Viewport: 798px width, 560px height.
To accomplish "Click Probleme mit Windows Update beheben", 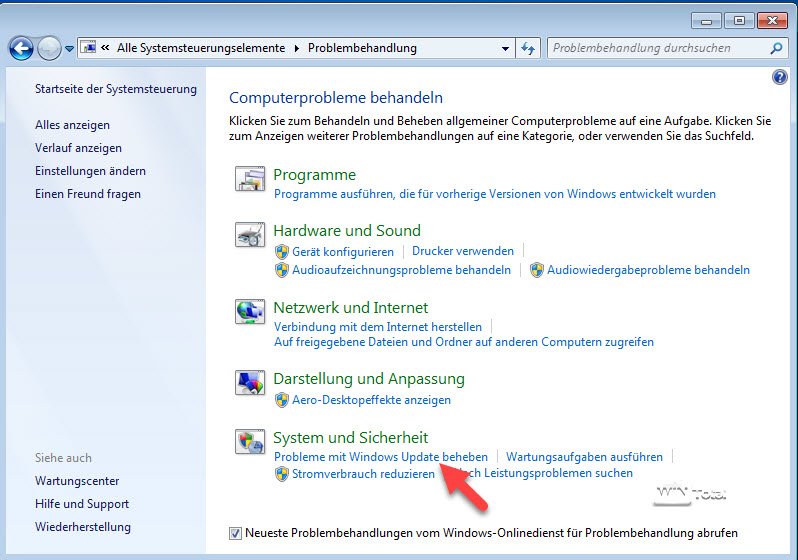I will pyautogui.click(x=381, y=457).
